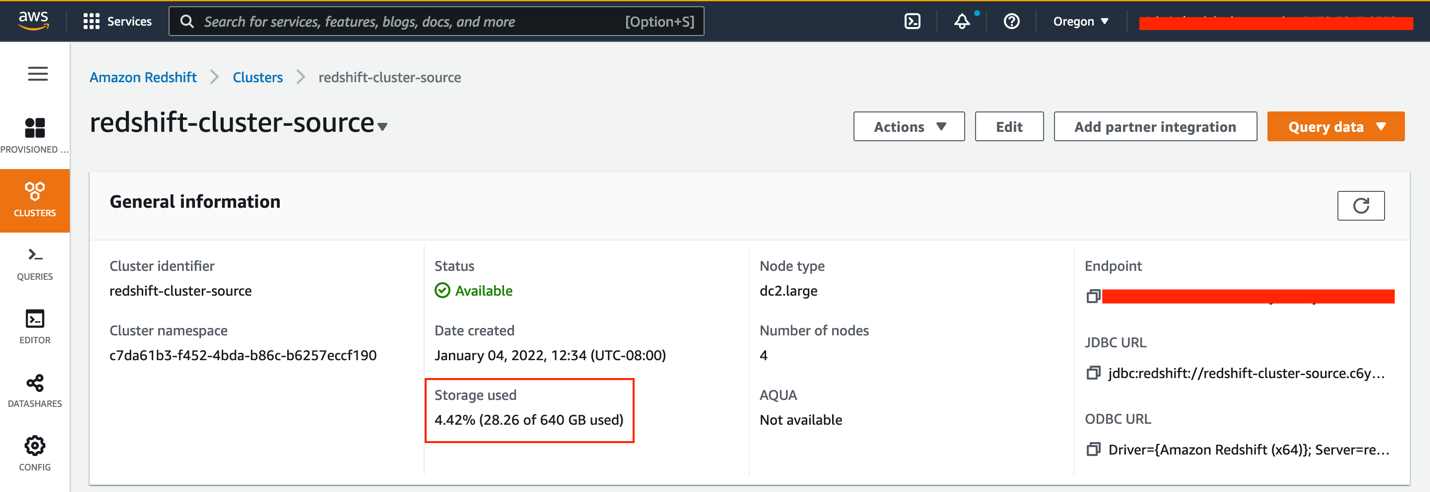
Task: Open the help question mark icon
Action: (1011, 21)
